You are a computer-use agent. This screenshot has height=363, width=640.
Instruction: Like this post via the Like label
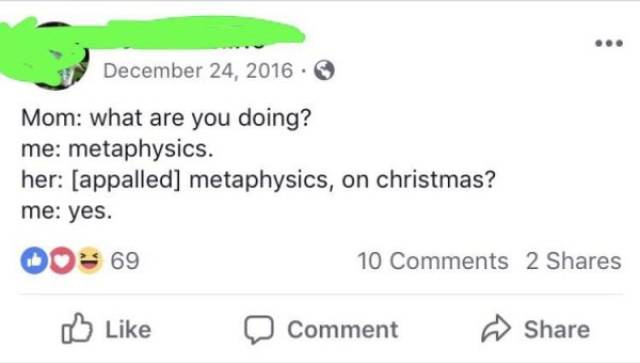pyautogui.click(x=129, y=330)
